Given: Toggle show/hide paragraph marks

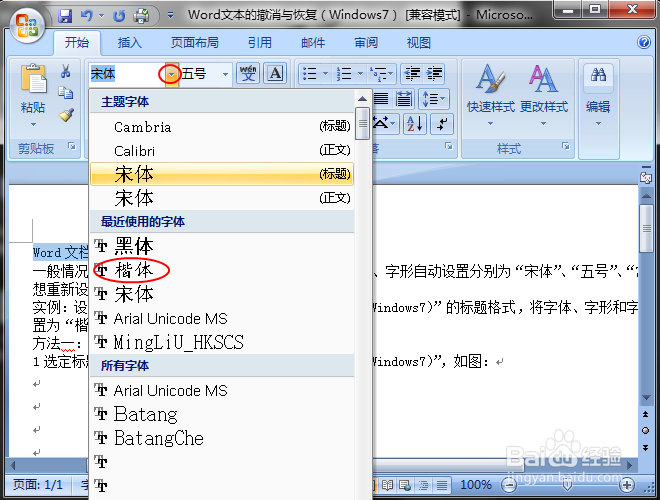Looking at the screenshot, I should coord(442,124).
